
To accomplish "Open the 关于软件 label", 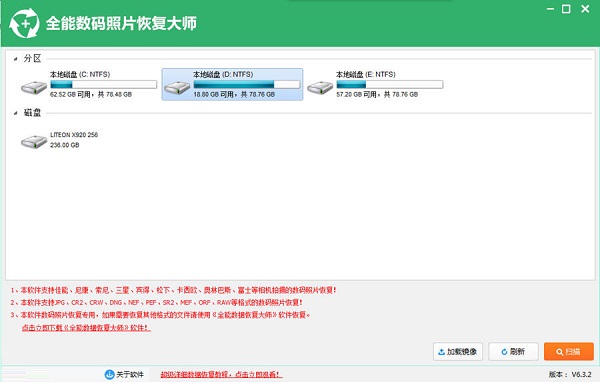I will (130, 374).
